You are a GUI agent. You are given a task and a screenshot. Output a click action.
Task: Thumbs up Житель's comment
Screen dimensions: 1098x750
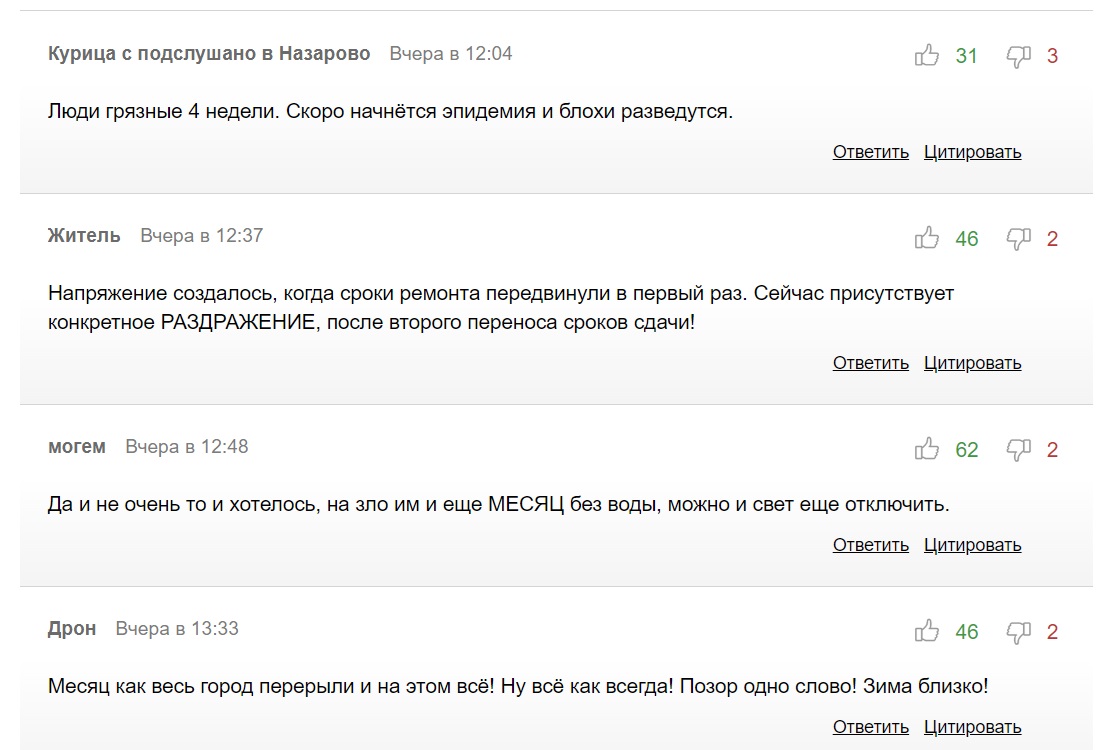(926, 237)
